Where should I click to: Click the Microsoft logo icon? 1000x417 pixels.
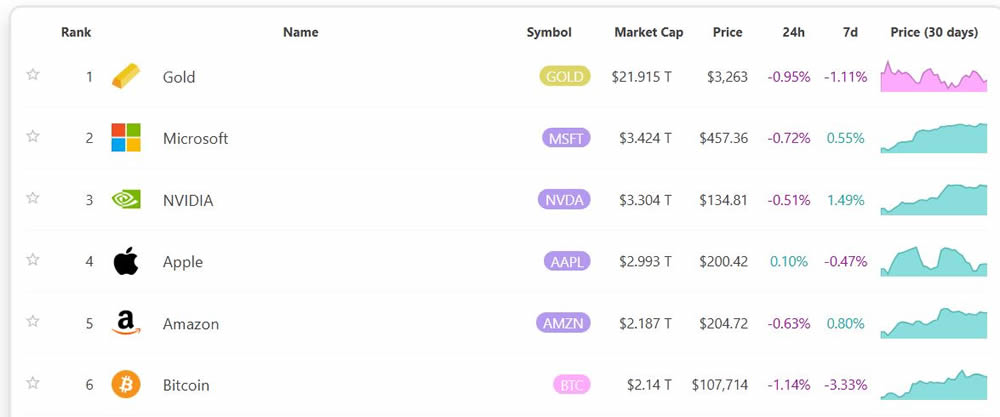(x=126, y=138)
